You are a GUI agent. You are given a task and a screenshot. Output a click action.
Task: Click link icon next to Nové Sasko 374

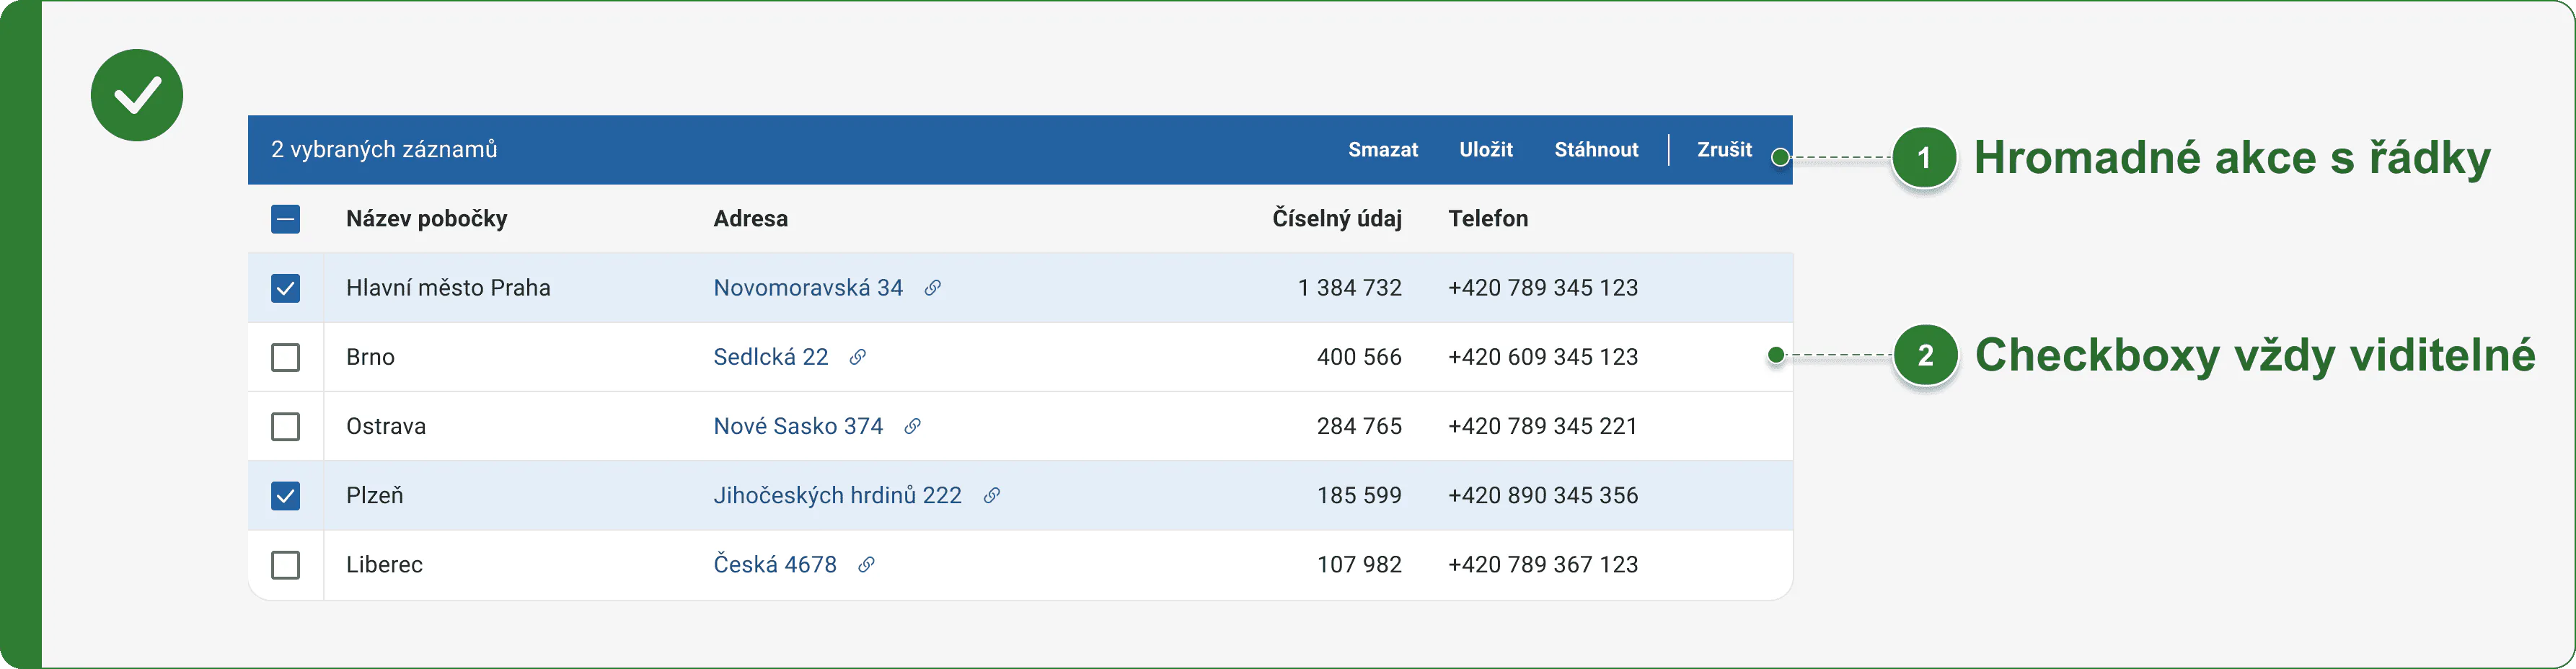(912, 426)
